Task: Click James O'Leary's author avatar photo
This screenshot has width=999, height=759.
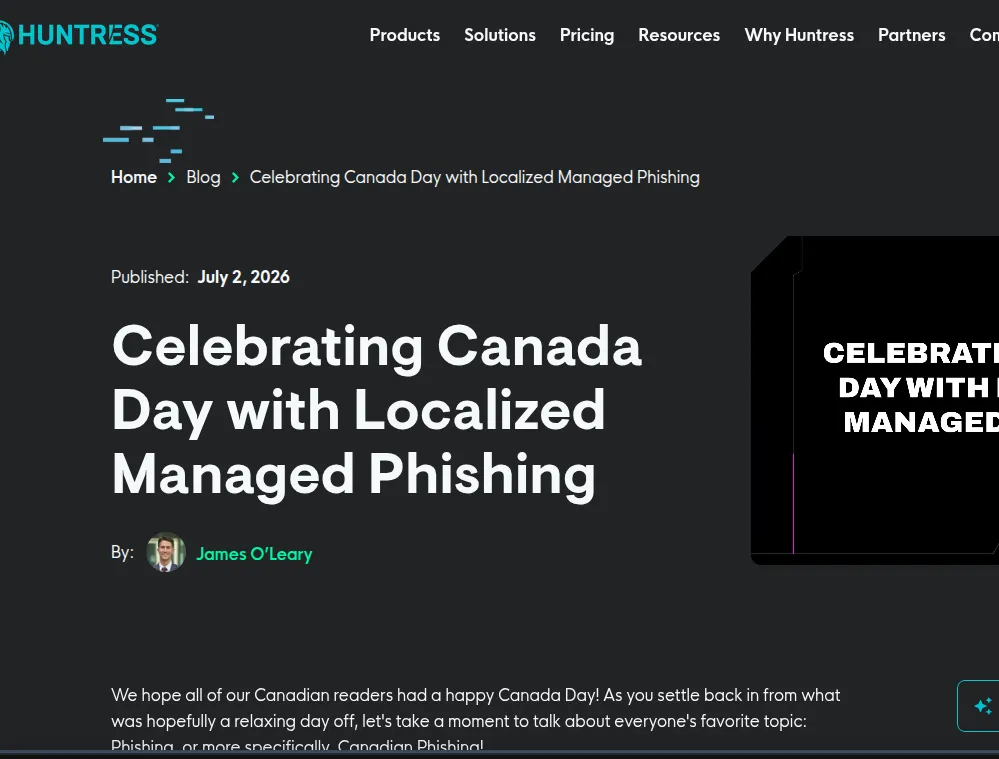Action: click(x=166, y=552)
